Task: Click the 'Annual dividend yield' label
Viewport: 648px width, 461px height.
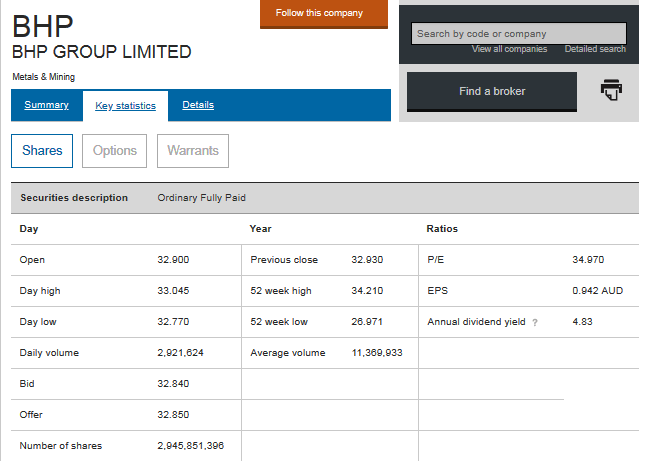Action: 476,322
